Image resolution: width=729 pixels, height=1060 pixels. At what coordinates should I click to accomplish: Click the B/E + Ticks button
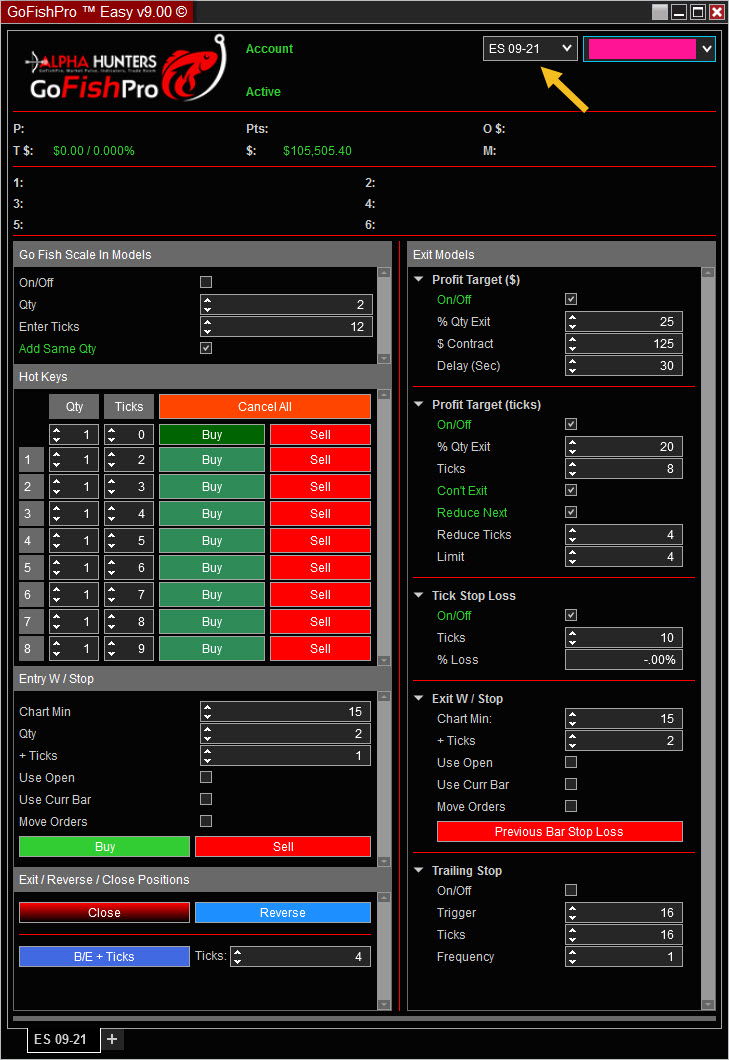[x=105, y=957]
